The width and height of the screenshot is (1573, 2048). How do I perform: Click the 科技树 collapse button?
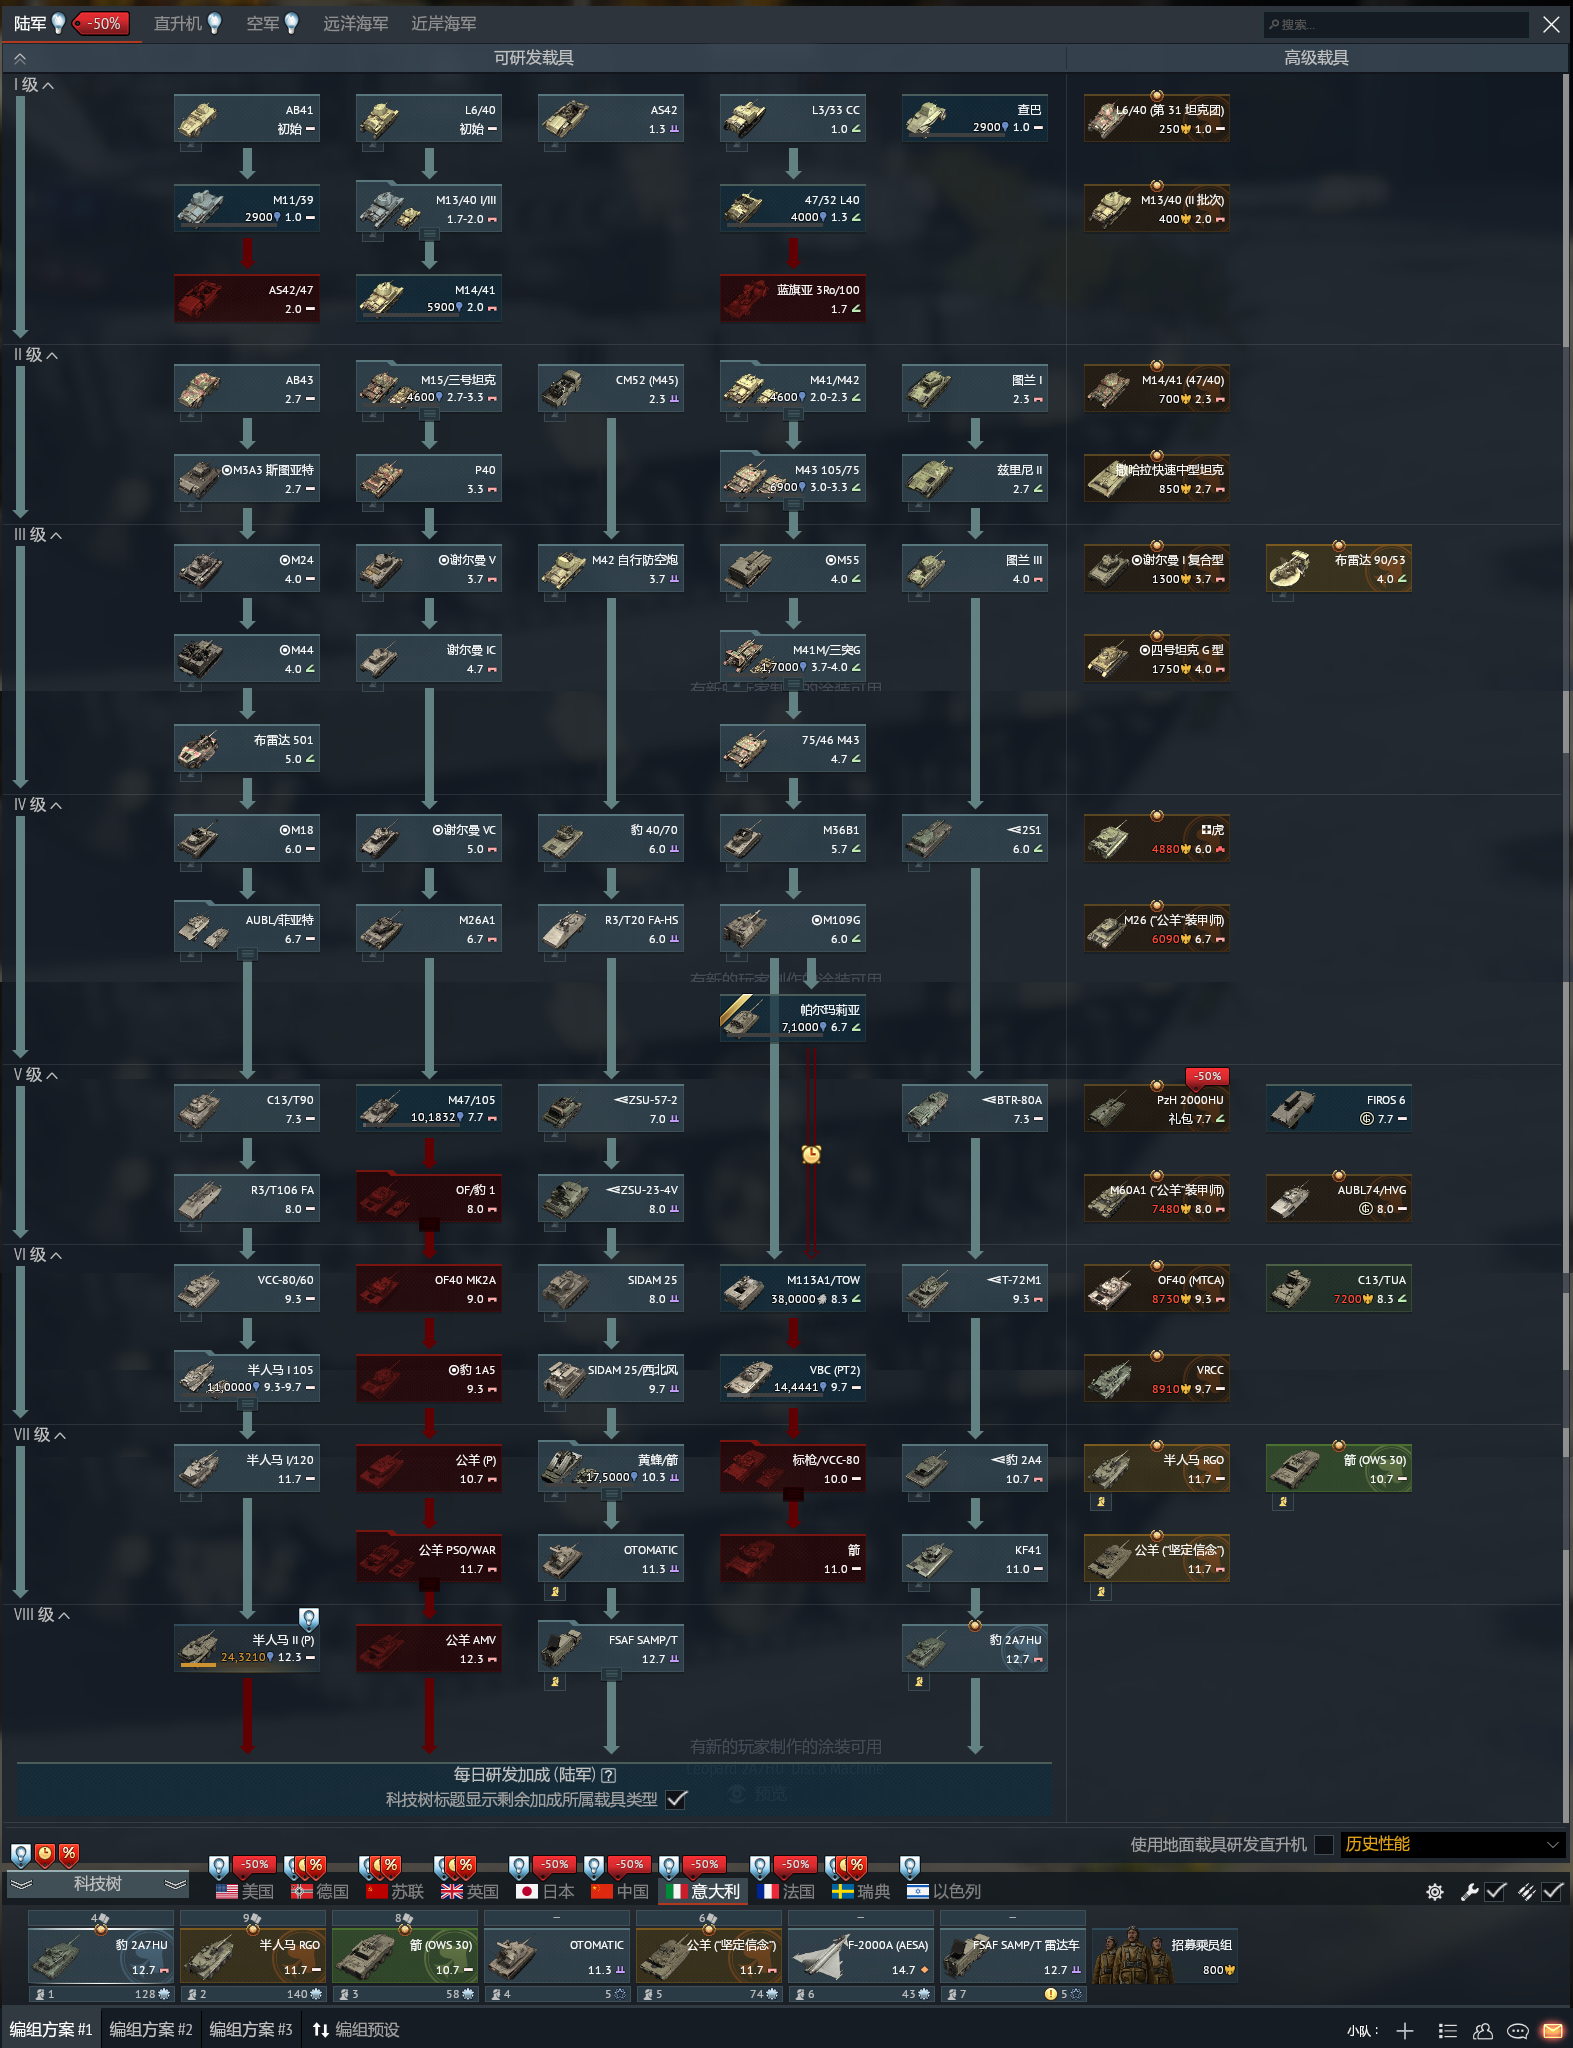pyautogui.click(x=98, y=1884)
